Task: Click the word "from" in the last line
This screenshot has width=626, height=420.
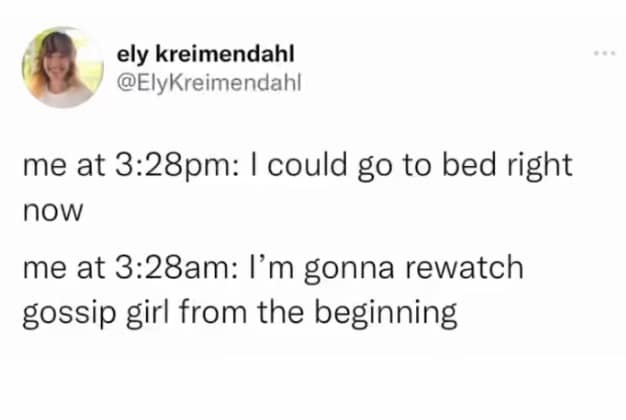Action: [x=213, y=313]
